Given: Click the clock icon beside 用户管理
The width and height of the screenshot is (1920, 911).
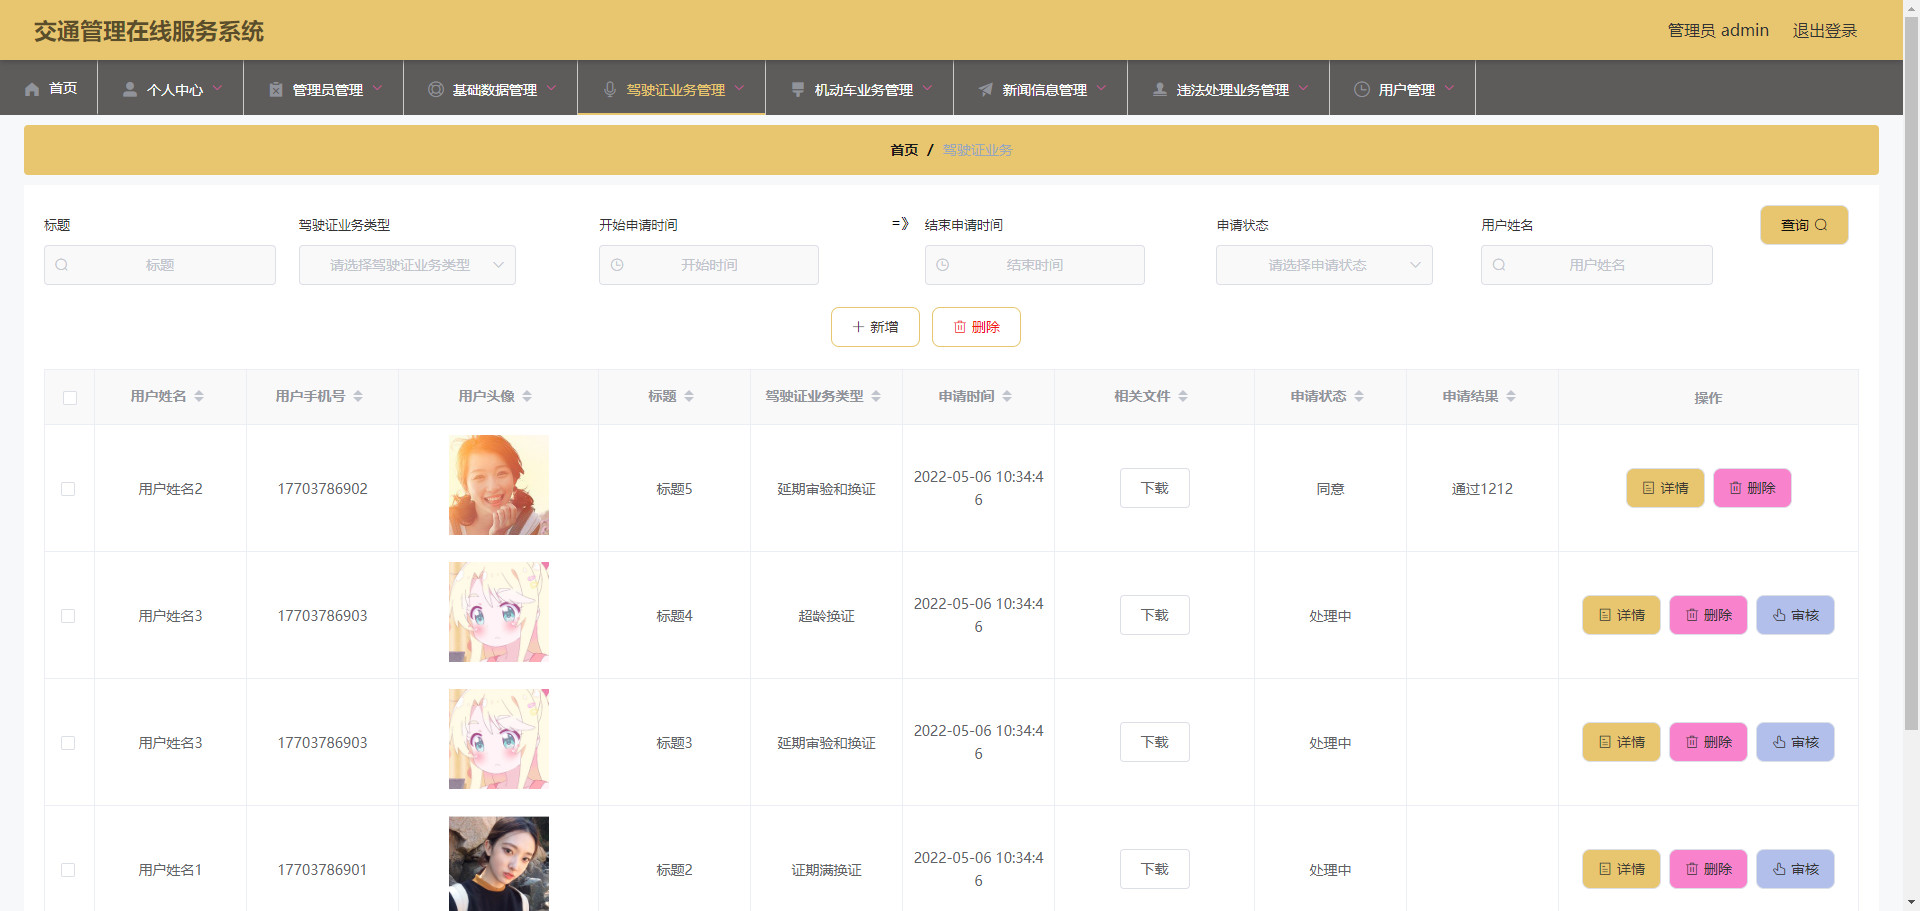Looking at the screenshot, I should click(x=1362, y=89).
